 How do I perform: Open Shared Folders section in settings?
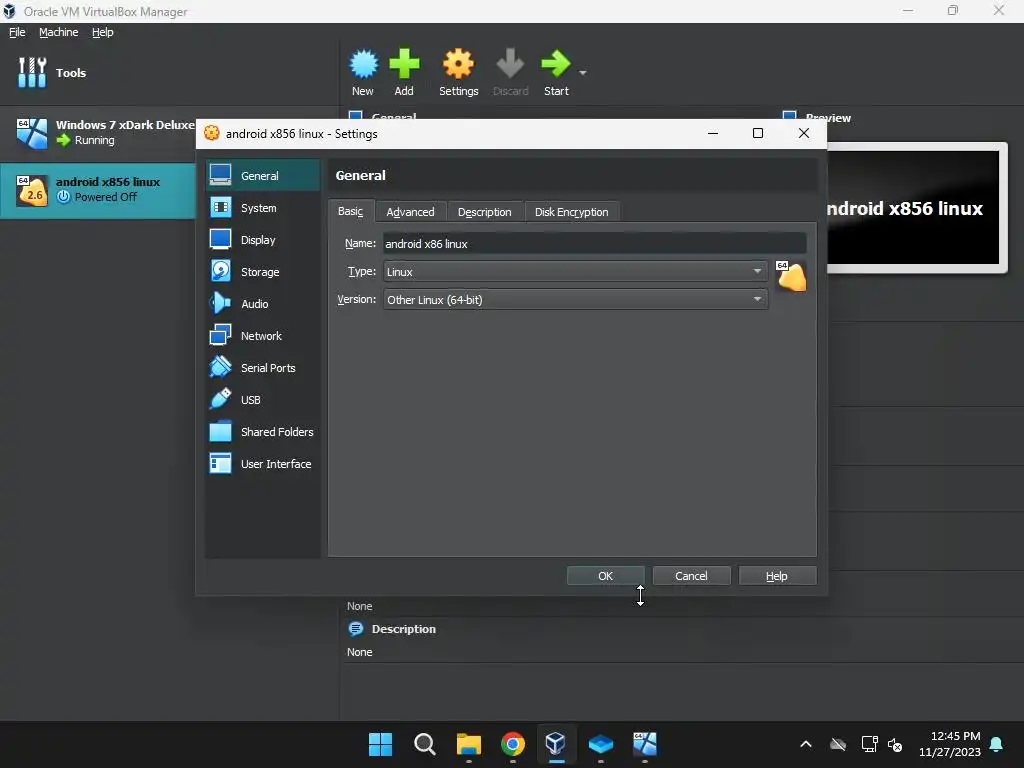(263, 432)
